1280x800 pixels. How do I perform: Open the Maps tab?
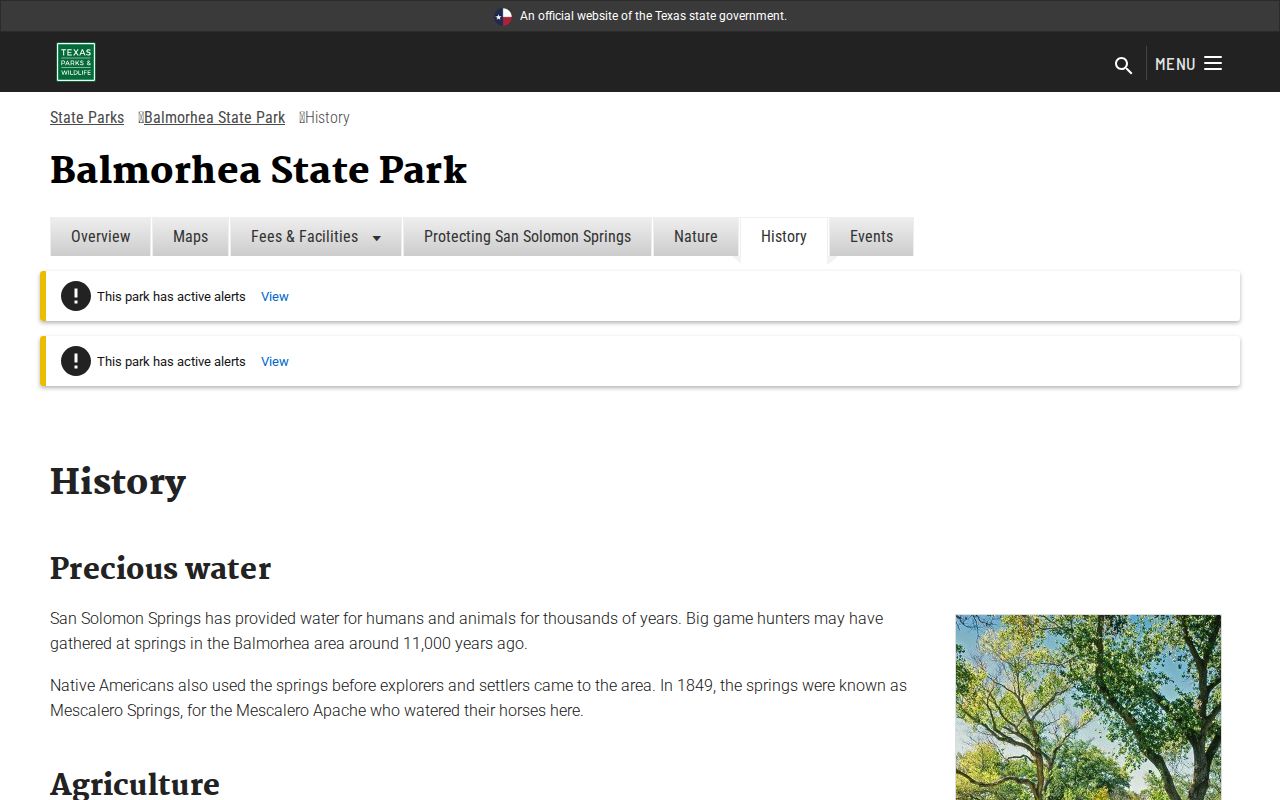(190, 236)
